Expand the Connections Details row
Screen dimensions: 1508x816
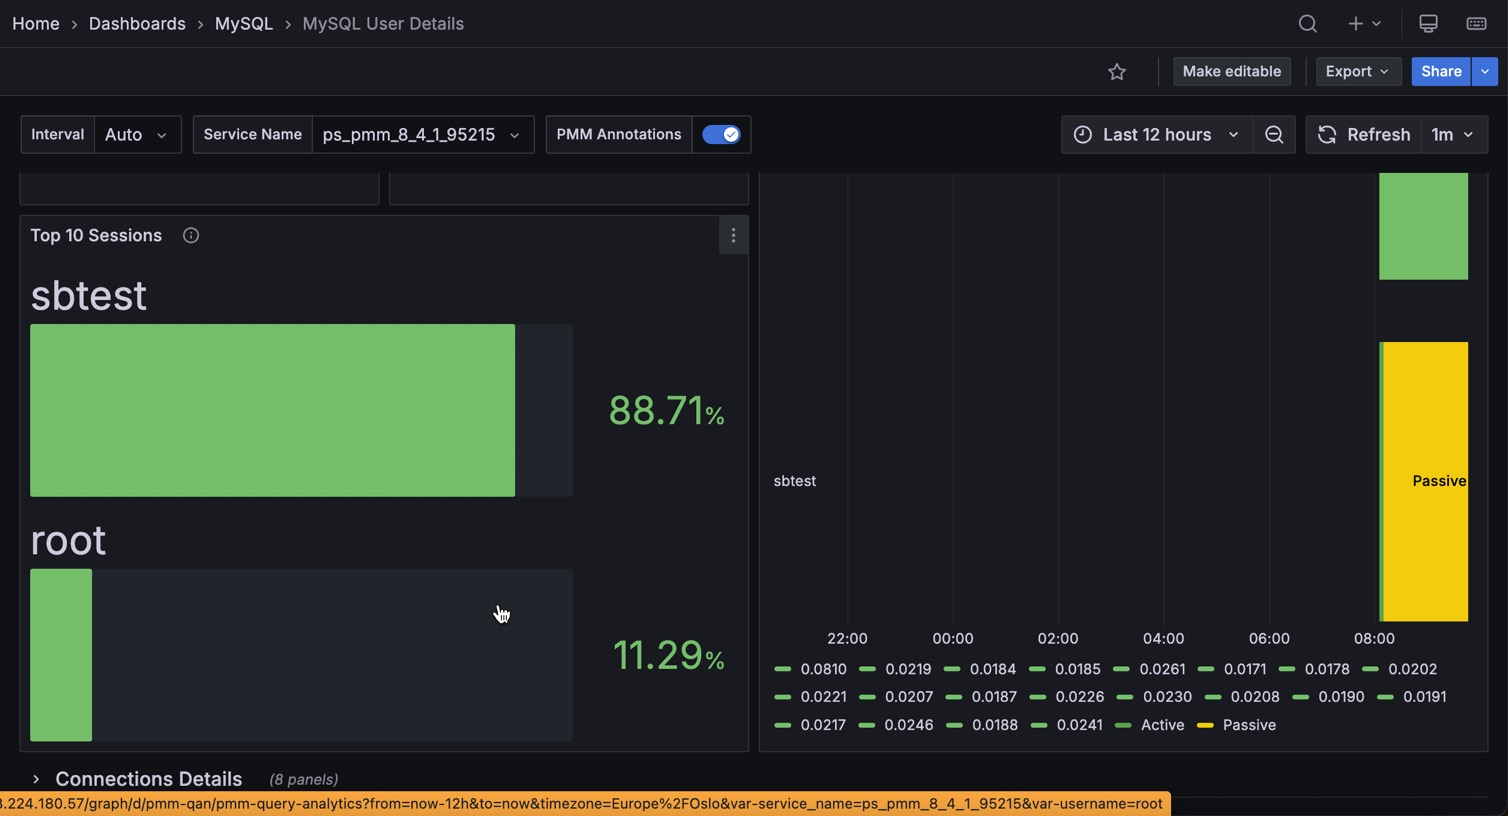(148, 779)
